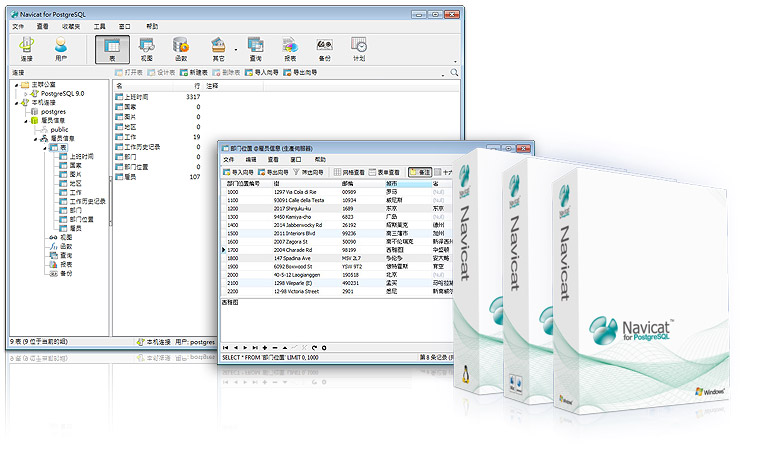Delete record with minus navigation button
This screenshot has height=467, width=765.
[275, 348]
